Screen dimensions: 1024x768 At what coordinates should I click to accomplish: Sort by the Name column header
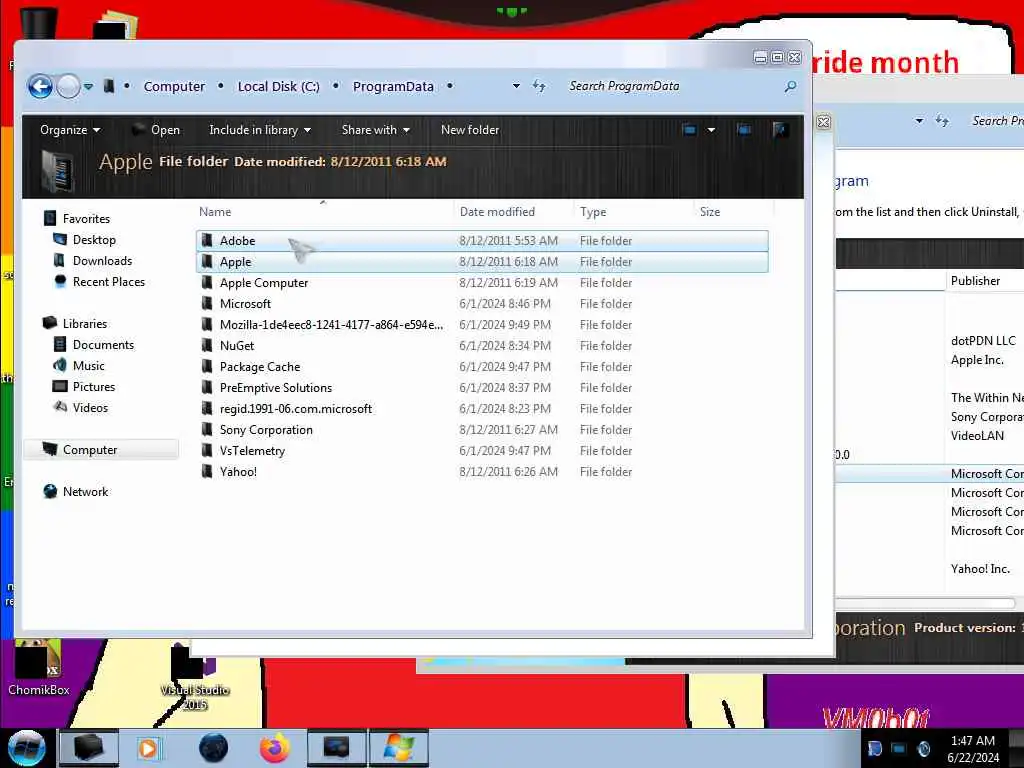(325, 212)
